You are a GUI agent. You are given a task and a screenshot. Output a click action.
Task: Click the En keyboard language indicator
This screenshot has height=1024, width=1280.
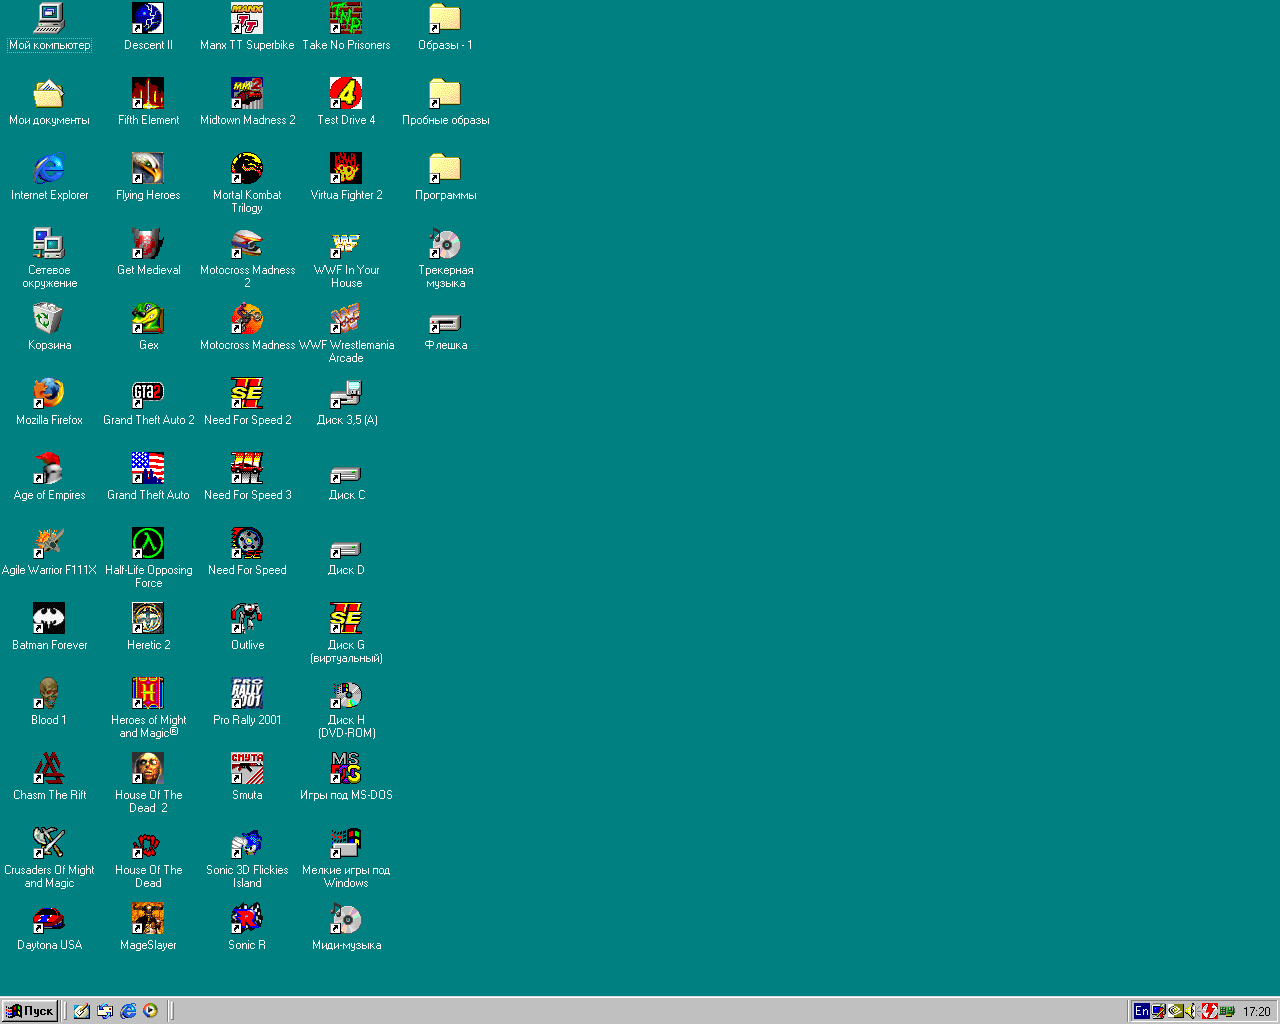pos(1141,1011)
